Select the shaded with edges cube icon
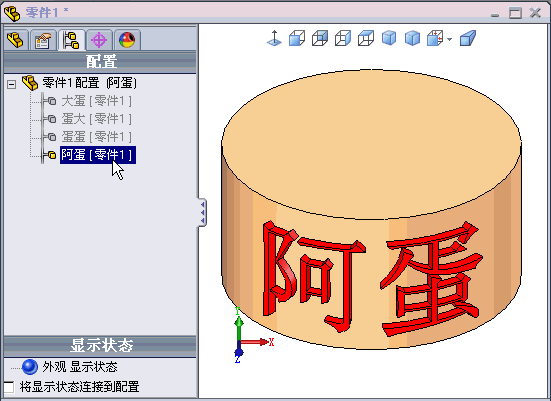This screenshot has width=551, height=401. 389,38
